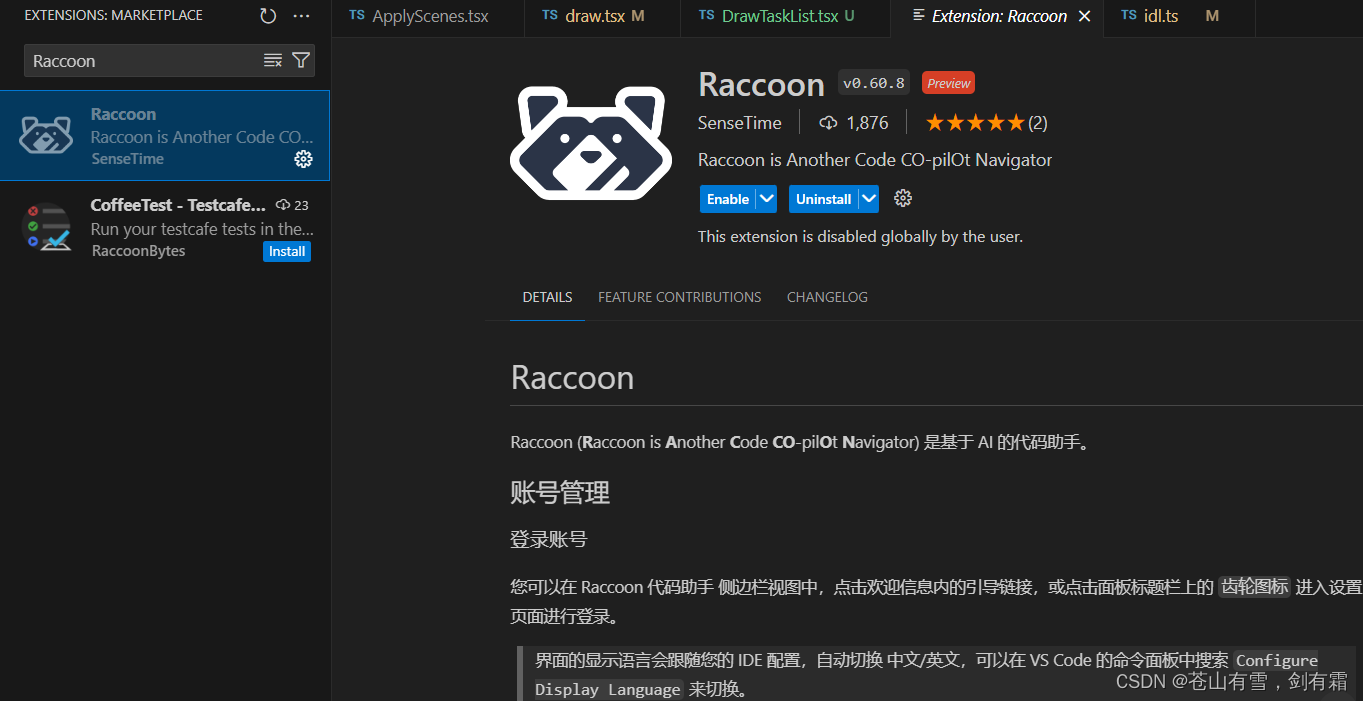Install the CoffeeTest extension
The width and height of the screenshot is (1363, 701).
pyautogui.click(x=287, y=251)
